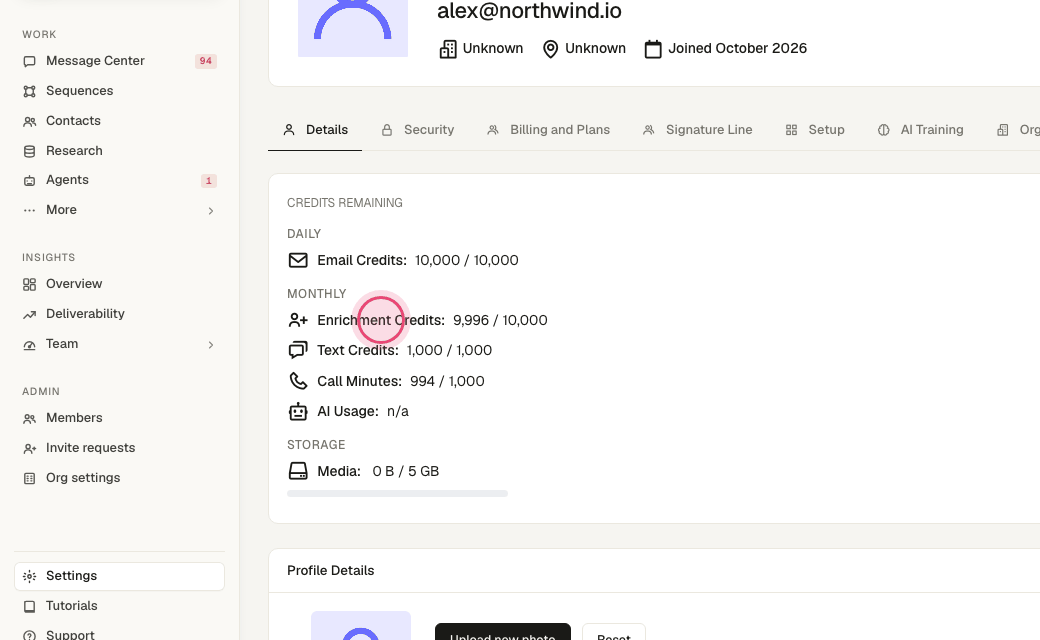
Task: Go to Deliverability insights
Action: 119,314
